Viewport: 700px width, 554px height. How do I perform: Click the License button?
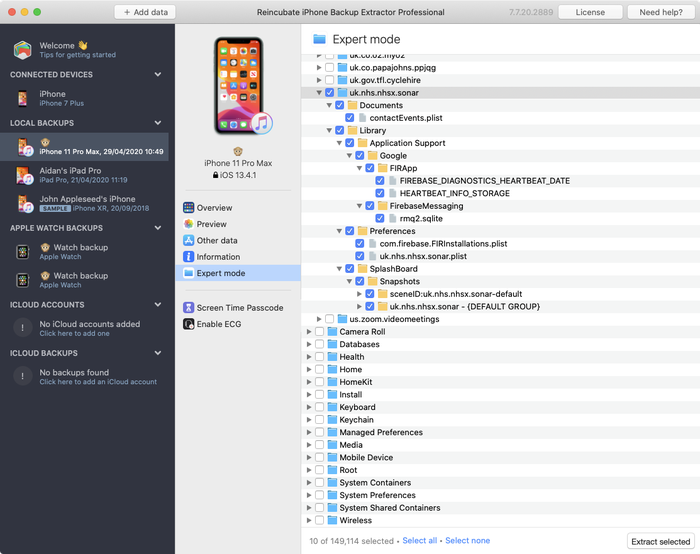pyautogui.click(x=590, y=12)
